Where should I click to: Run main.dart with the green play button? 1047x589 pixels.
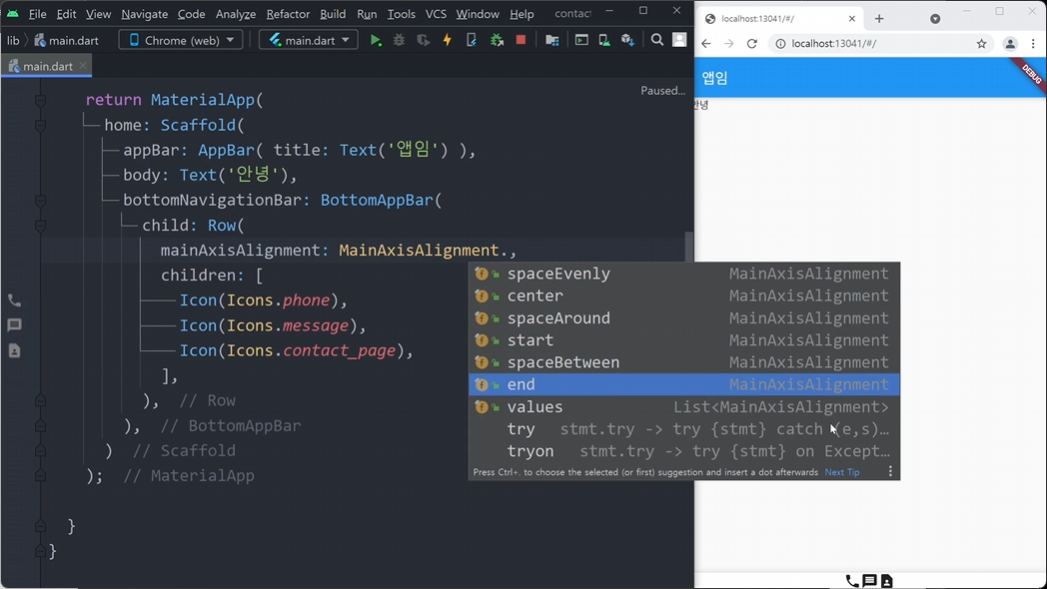376,41
